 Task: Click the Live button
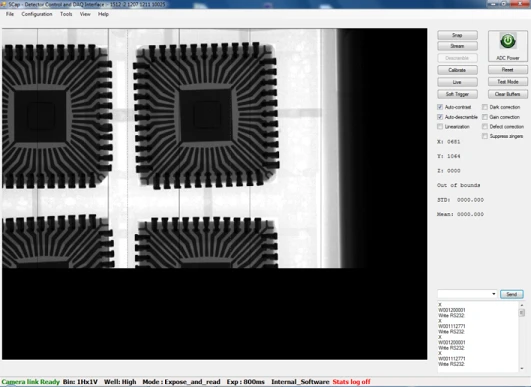(457, 82)
